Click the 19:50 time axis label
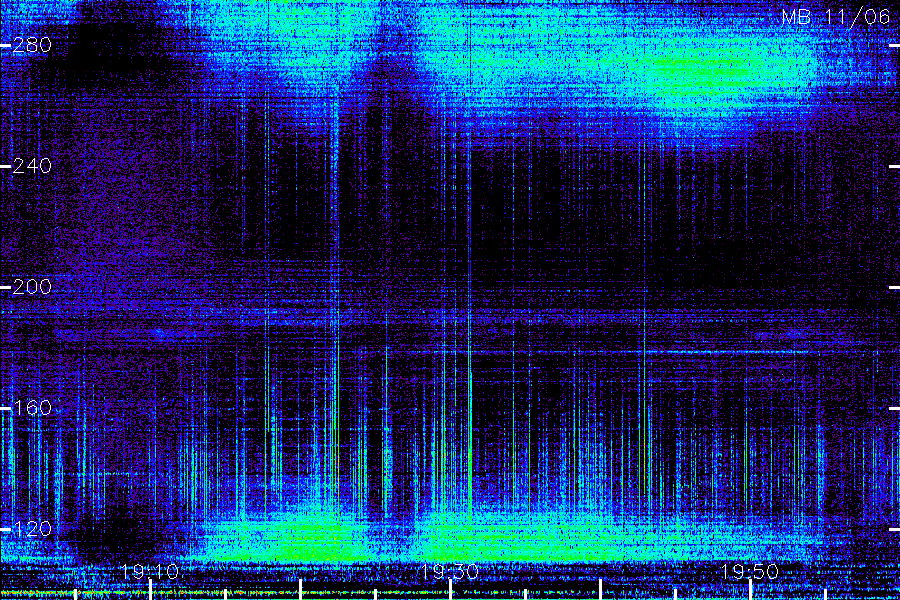This screenshot has width=900, height=600. click(x=749, y=572)
